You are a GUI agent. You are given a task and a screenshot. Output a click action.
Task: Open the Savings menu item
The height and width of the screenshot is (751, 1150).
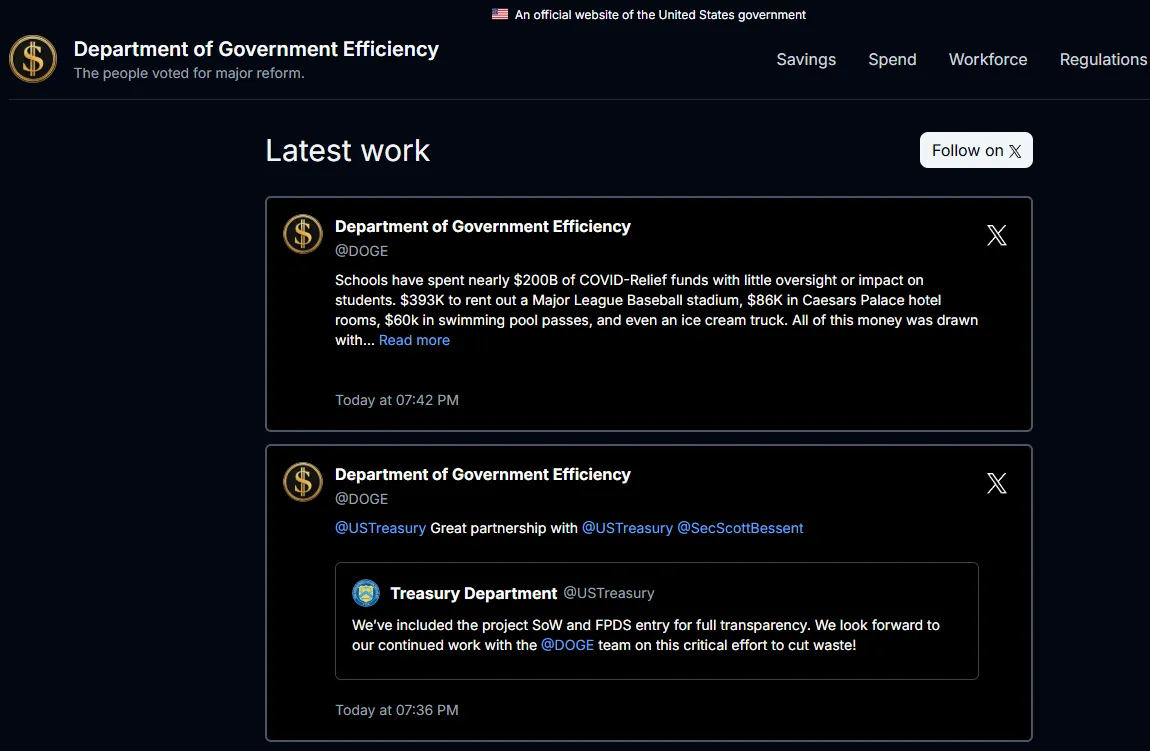806,59
